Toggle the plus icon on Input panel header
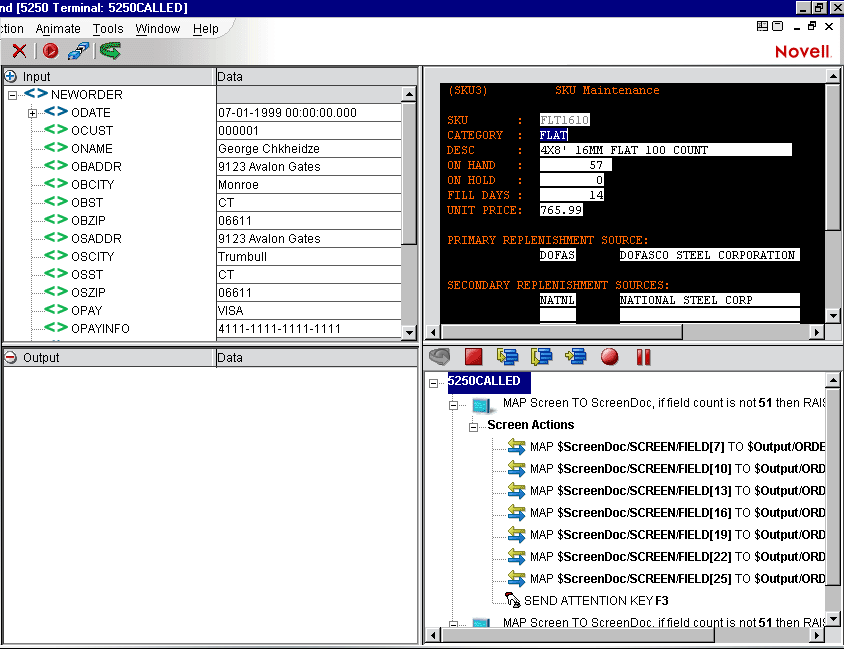844x649 pixels. (10, 76)
